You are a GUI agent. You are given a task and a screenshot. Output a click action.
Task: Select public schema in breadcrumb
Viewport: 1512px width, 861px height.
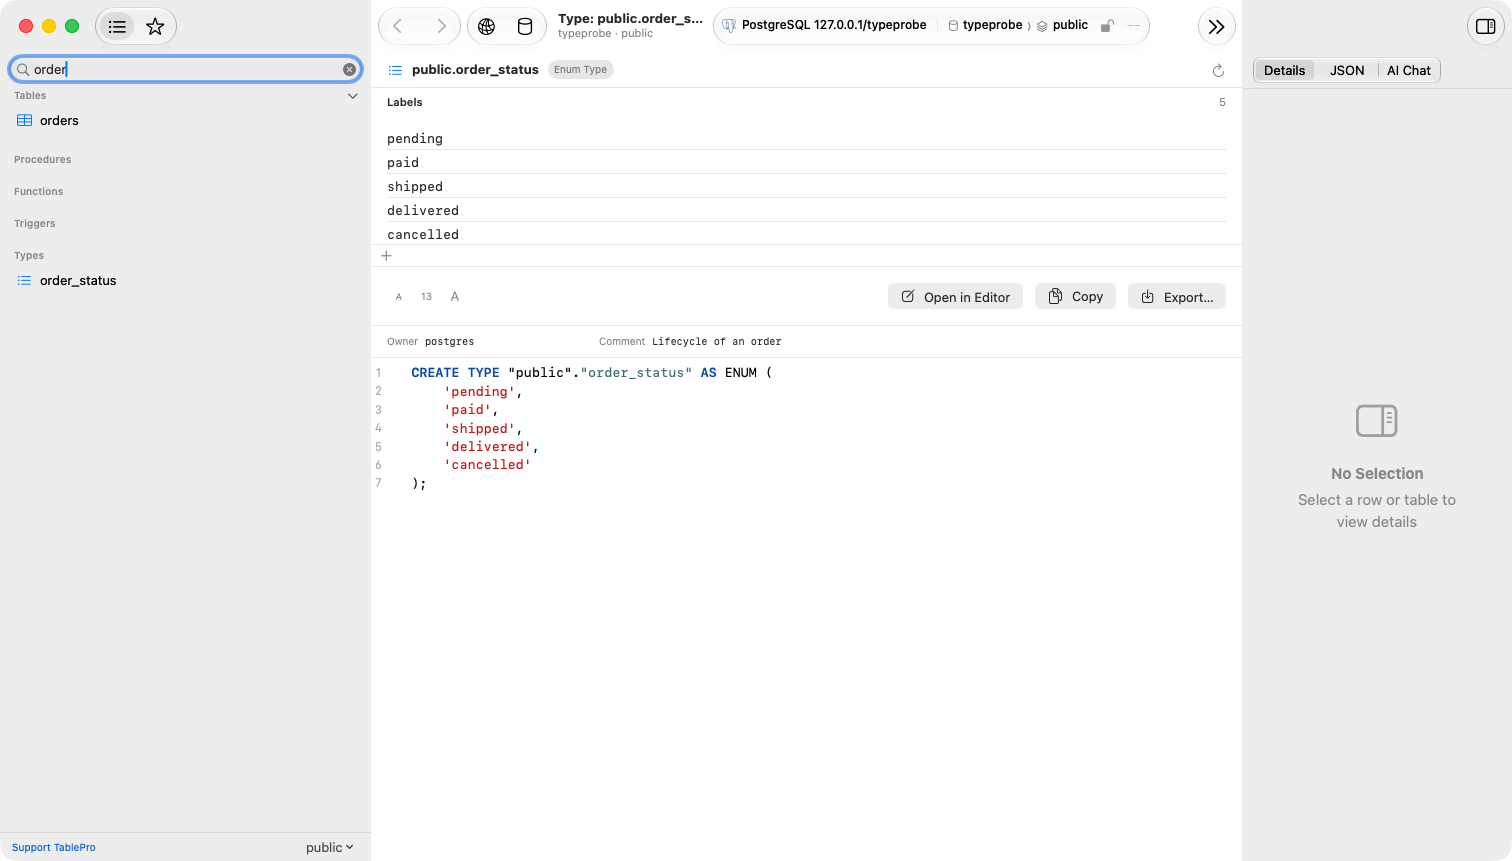[1062, 25]
